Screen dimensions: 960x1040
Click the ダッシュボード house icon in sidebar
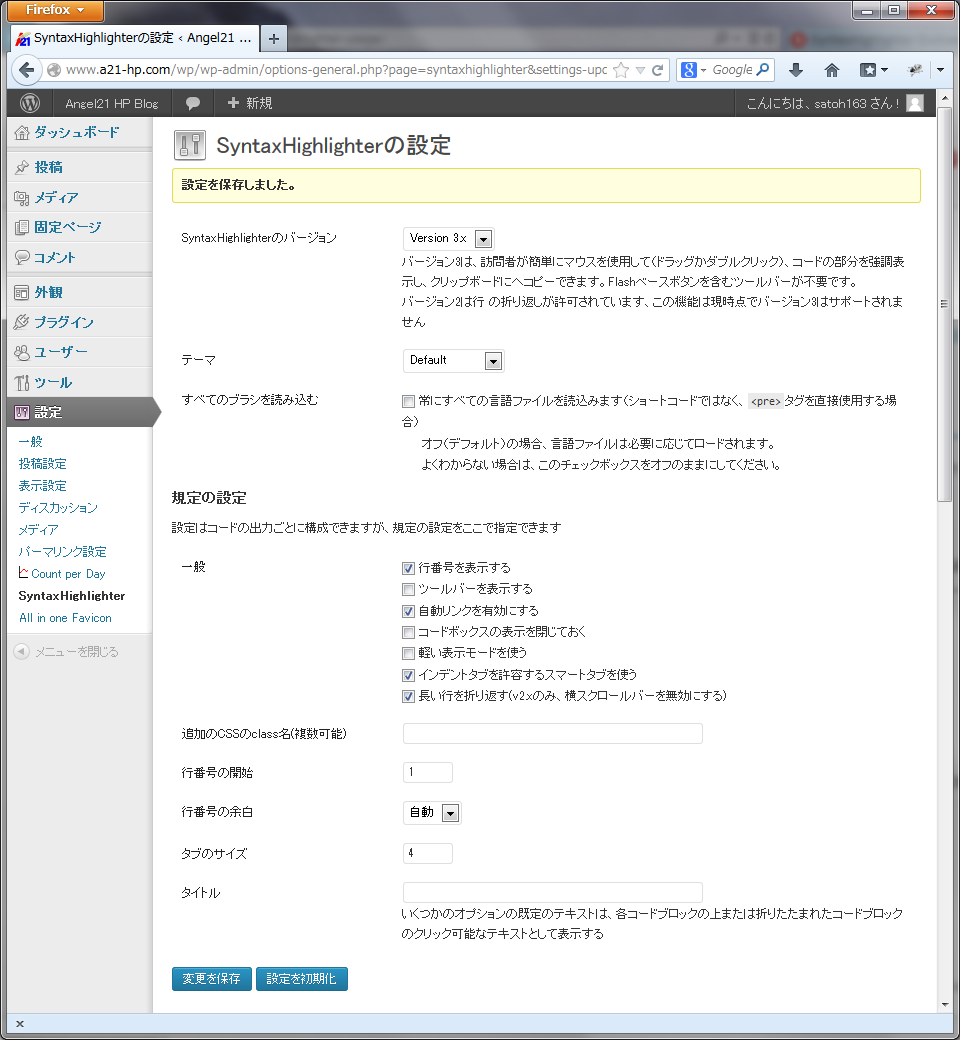click(x=22, y=133)
